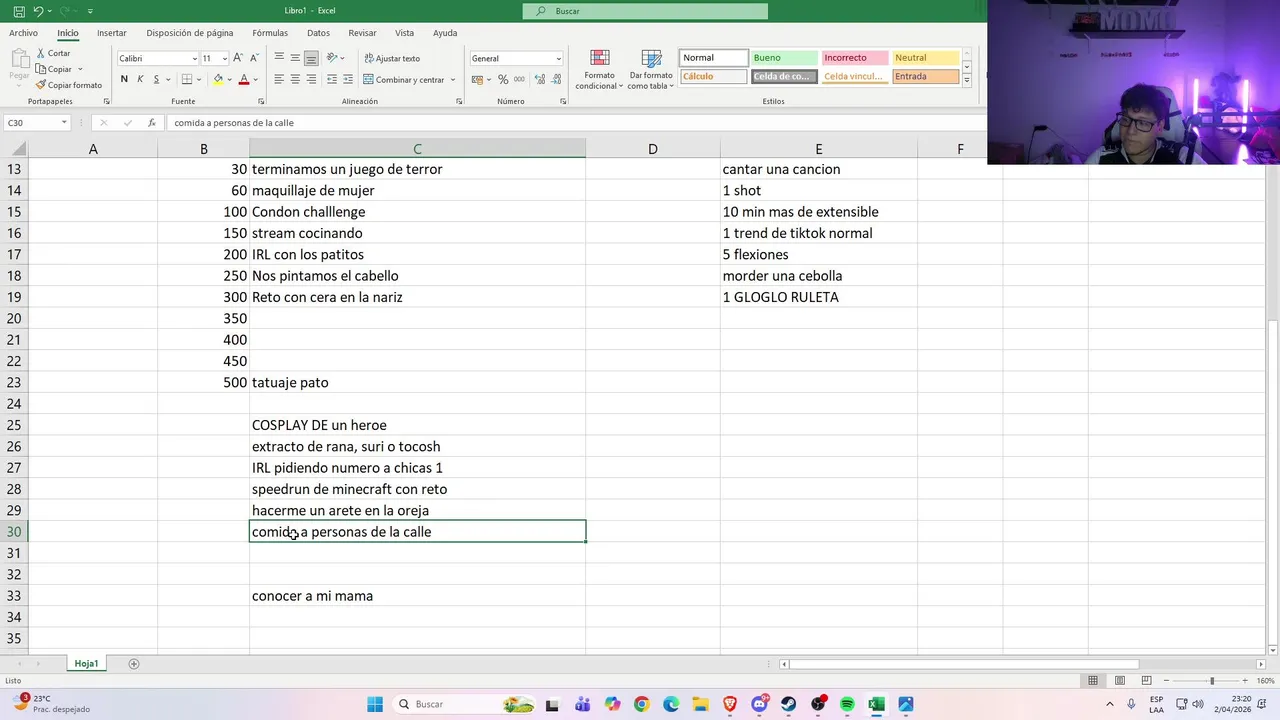This screenshot has height=720, width=1280.
Task: Align text left in the cell
Action: pyautogui.click(x=279, y=79)
